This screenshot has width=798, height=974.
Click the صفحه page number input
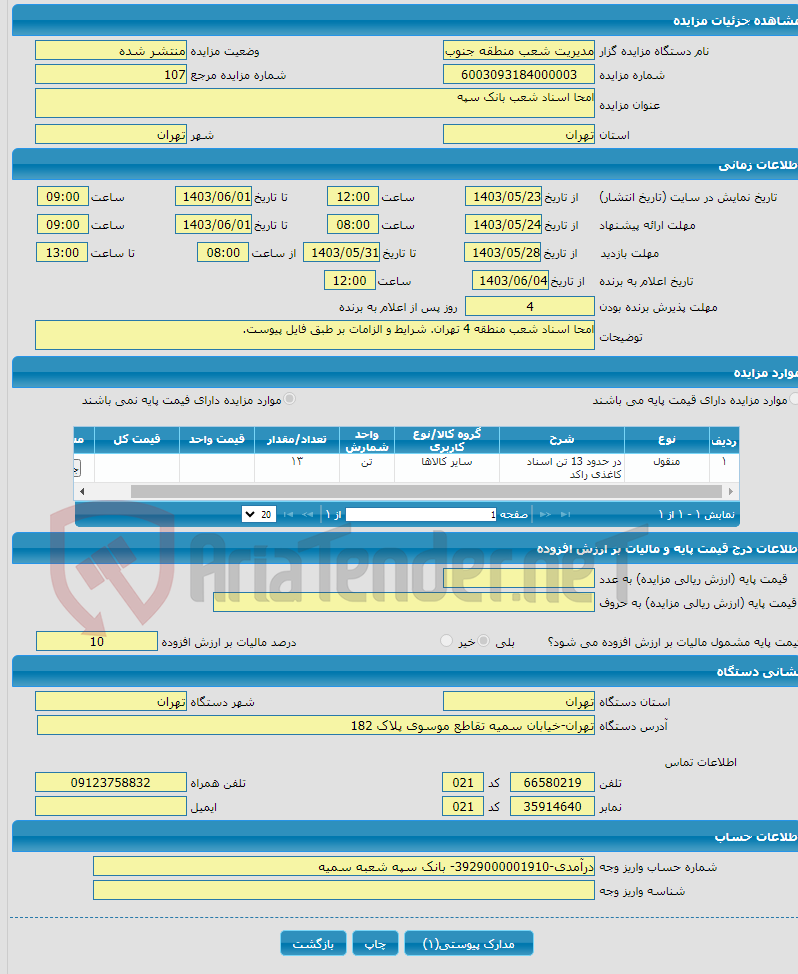(421, 514)
